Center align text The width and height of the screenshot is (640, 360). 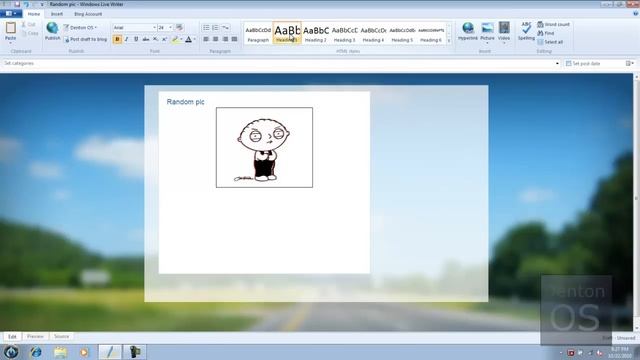pos(216,39)
